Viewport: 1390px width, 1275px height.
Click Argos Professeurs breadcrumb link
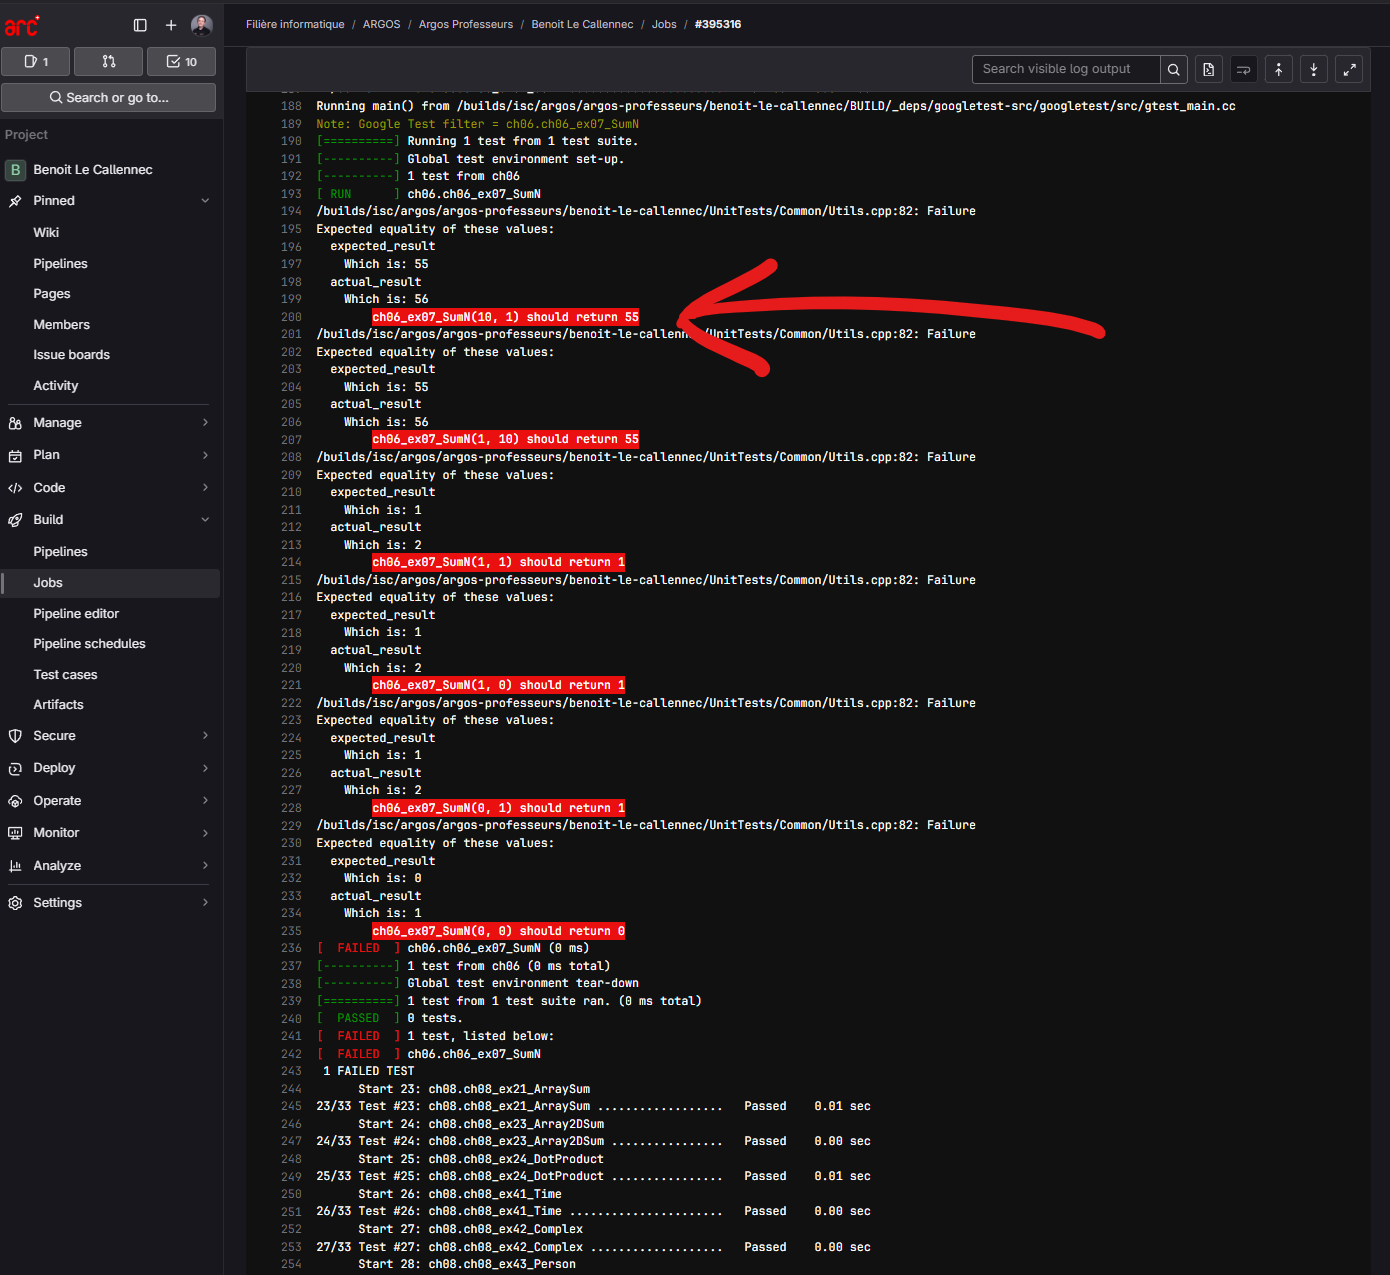click(465, 25)
